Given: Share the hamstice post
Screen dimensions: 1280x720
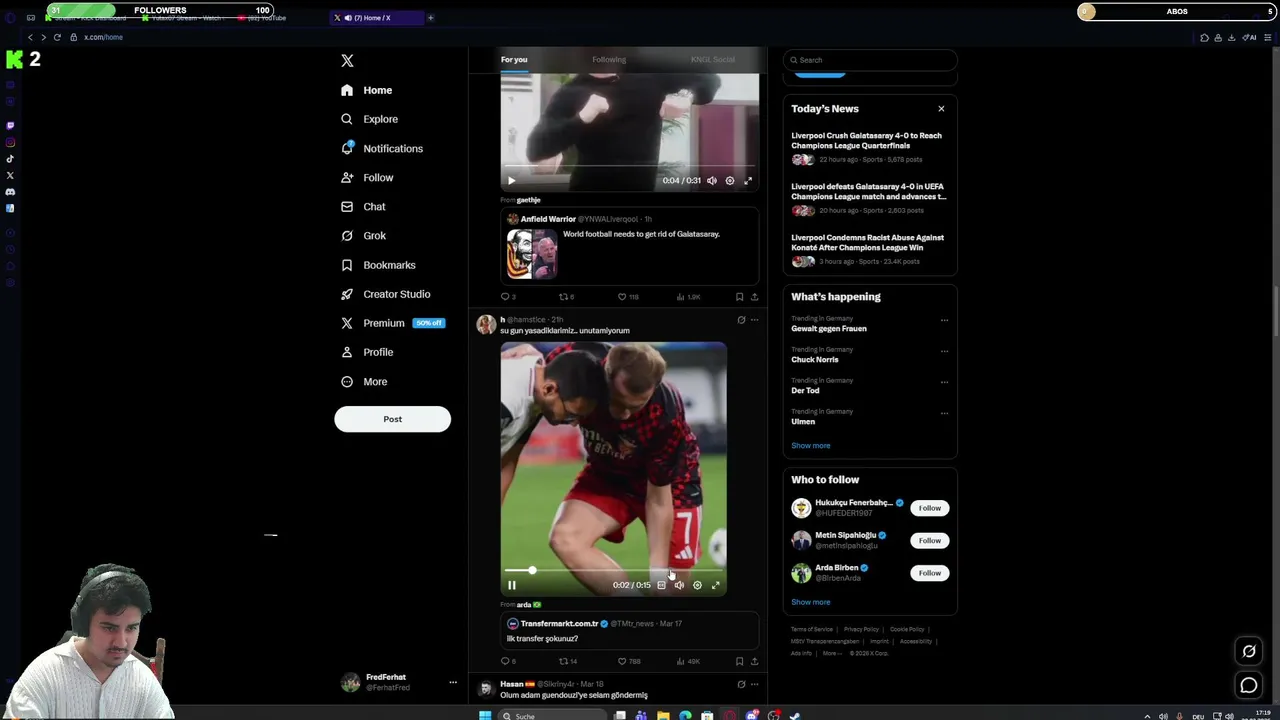Looking at the screenshot, I should pyautogui.click(x=754, y=661).
